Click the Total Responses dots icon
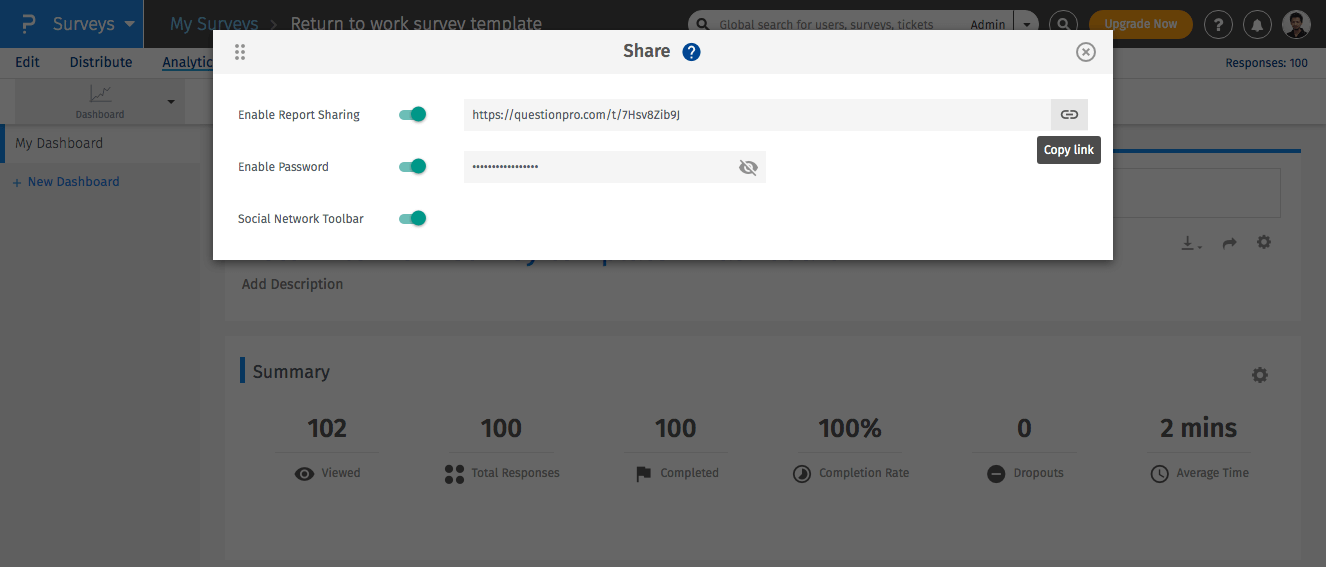 tap(454, 474)
